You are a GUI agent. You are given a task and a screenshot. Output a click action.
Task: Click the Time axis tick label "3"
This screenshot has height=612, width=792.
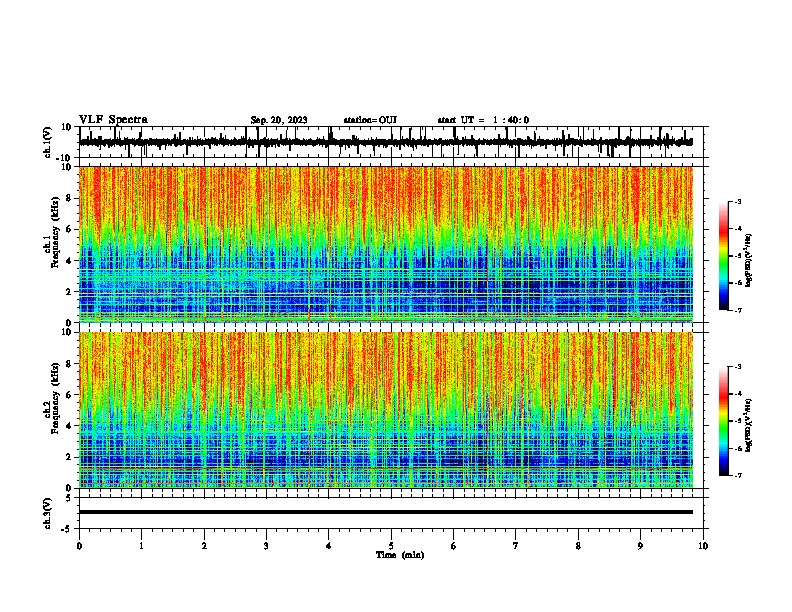266,546
